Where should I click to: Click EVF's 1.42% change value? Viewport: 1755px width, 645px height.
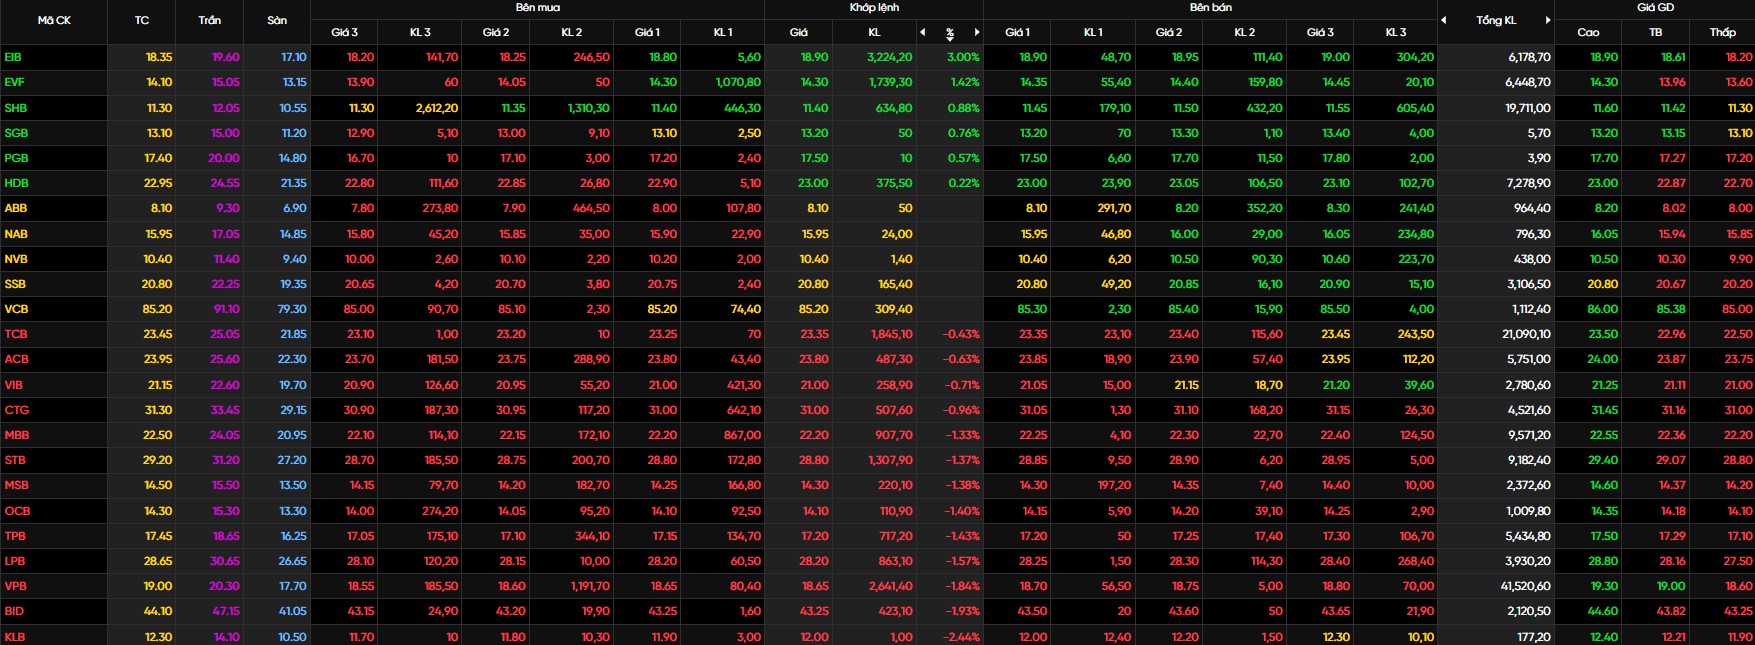click(x=965, y=82)
